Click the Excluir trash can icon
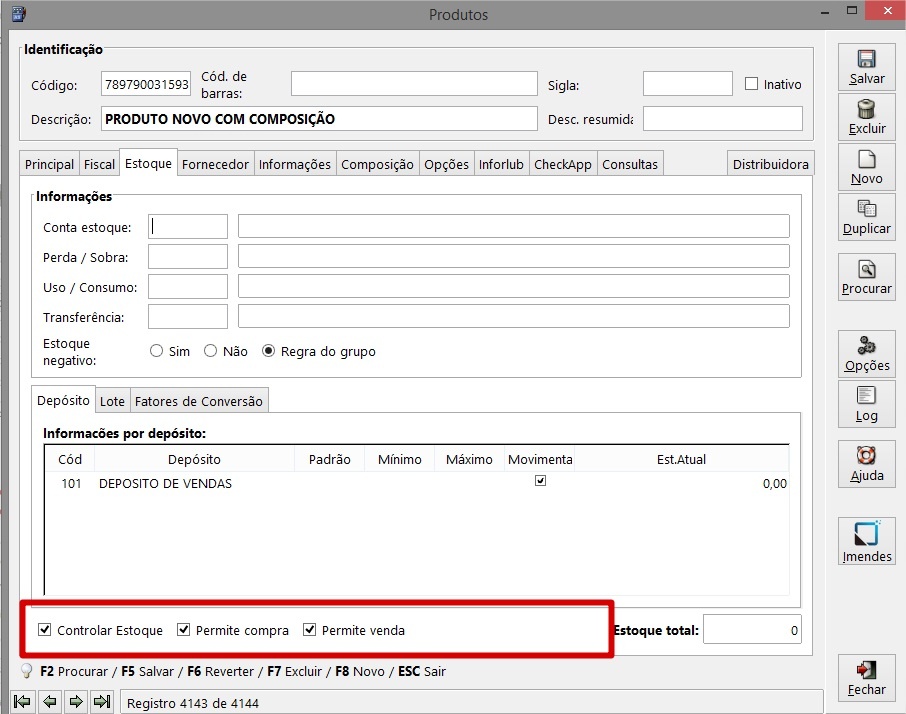This screenshot has height=714, width=906. [866, 109]
